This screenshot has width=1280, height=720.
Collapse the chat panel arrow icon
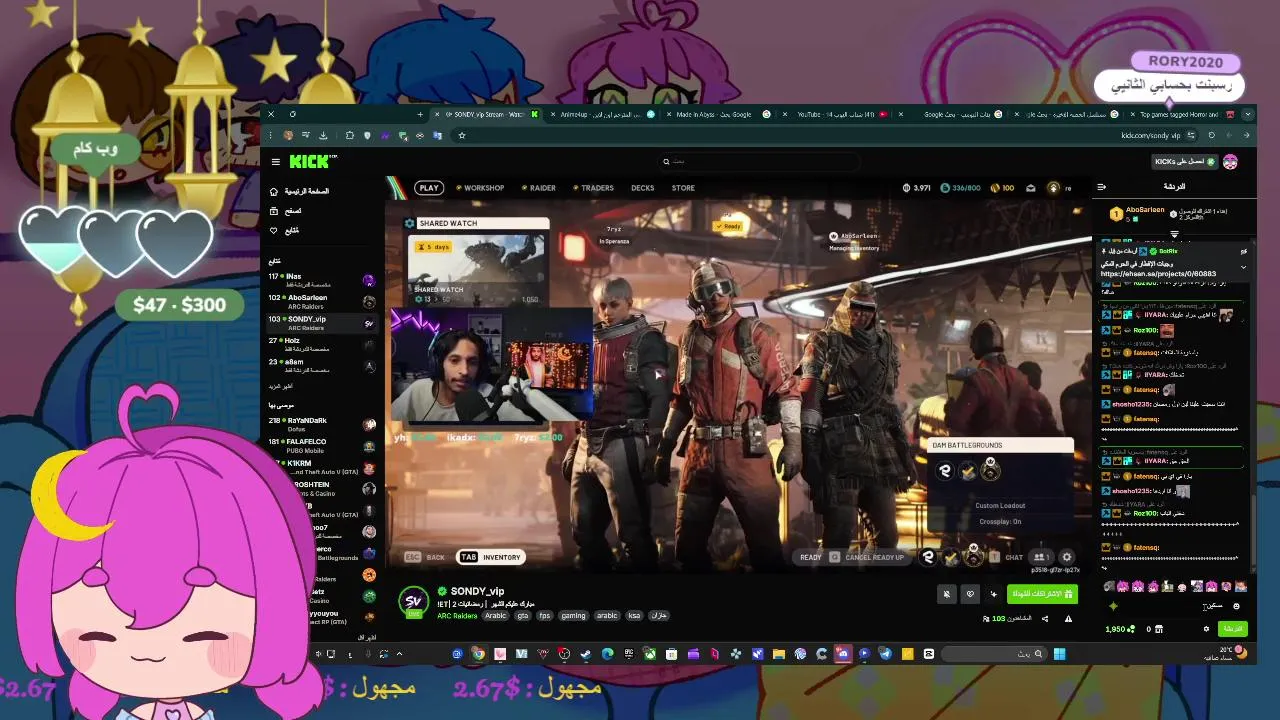click(x=1101, y=187)
